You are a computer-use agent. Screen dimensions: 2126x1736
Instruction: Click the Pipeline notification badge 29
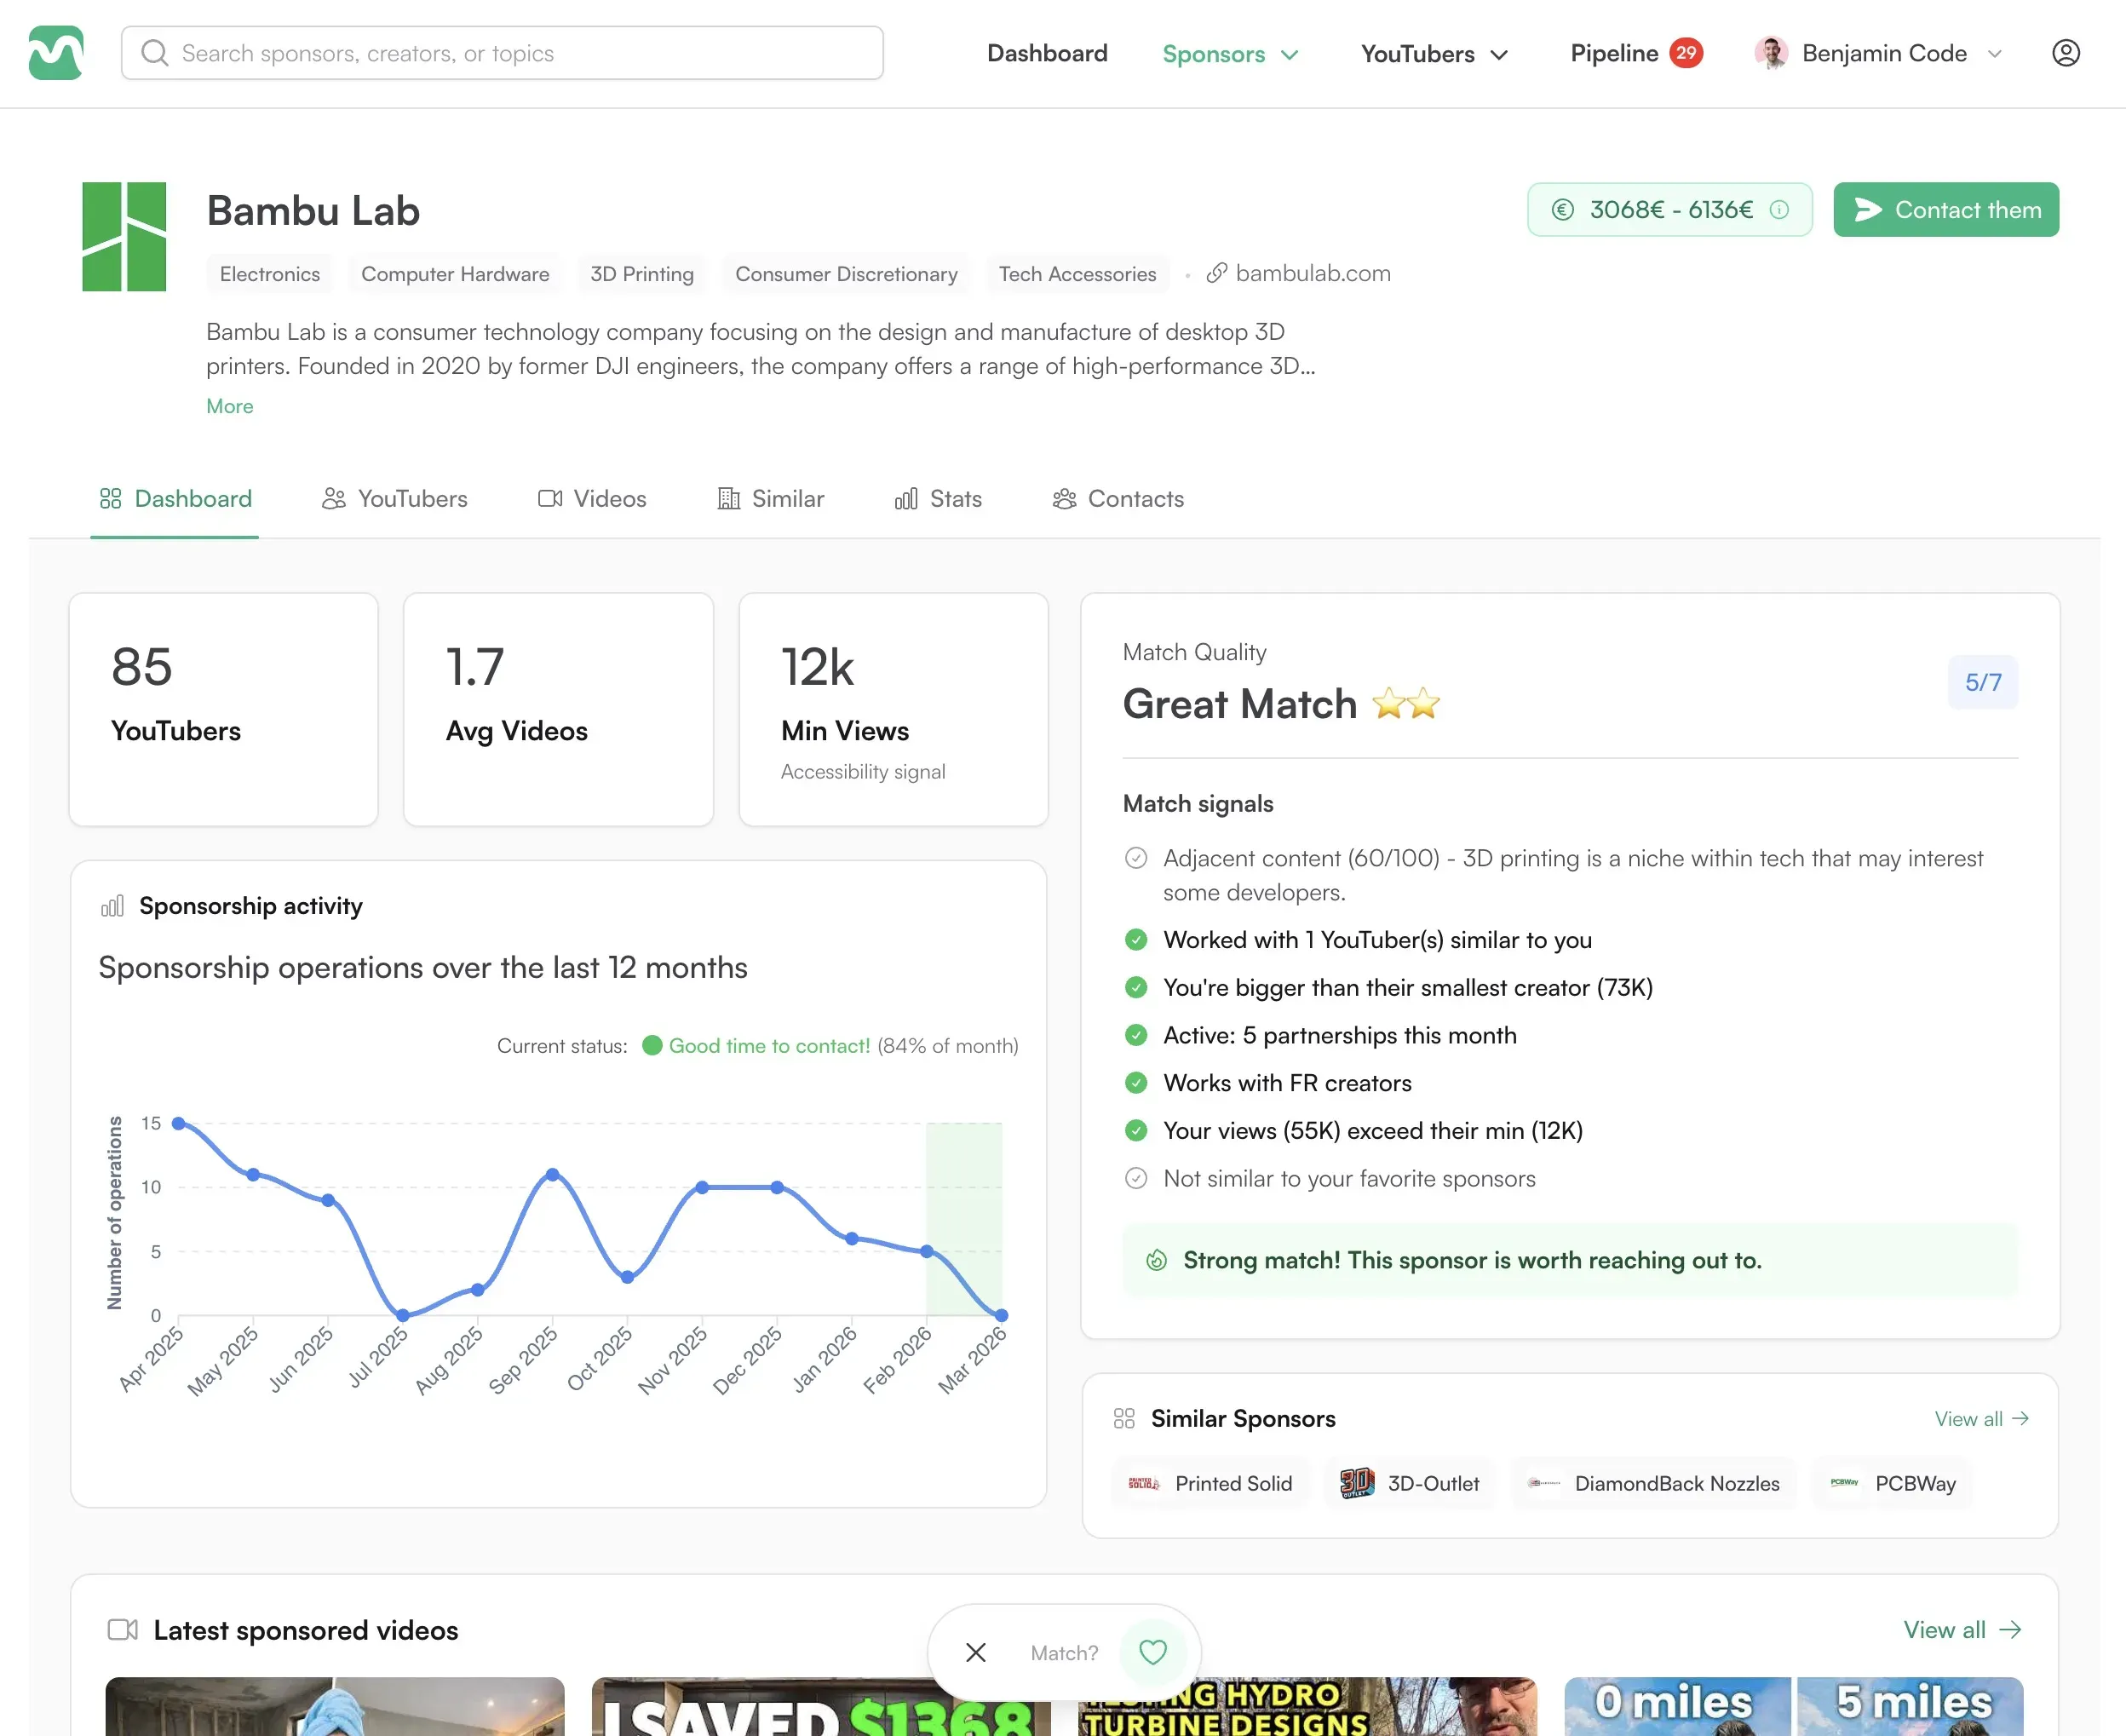pos(1686,53)
